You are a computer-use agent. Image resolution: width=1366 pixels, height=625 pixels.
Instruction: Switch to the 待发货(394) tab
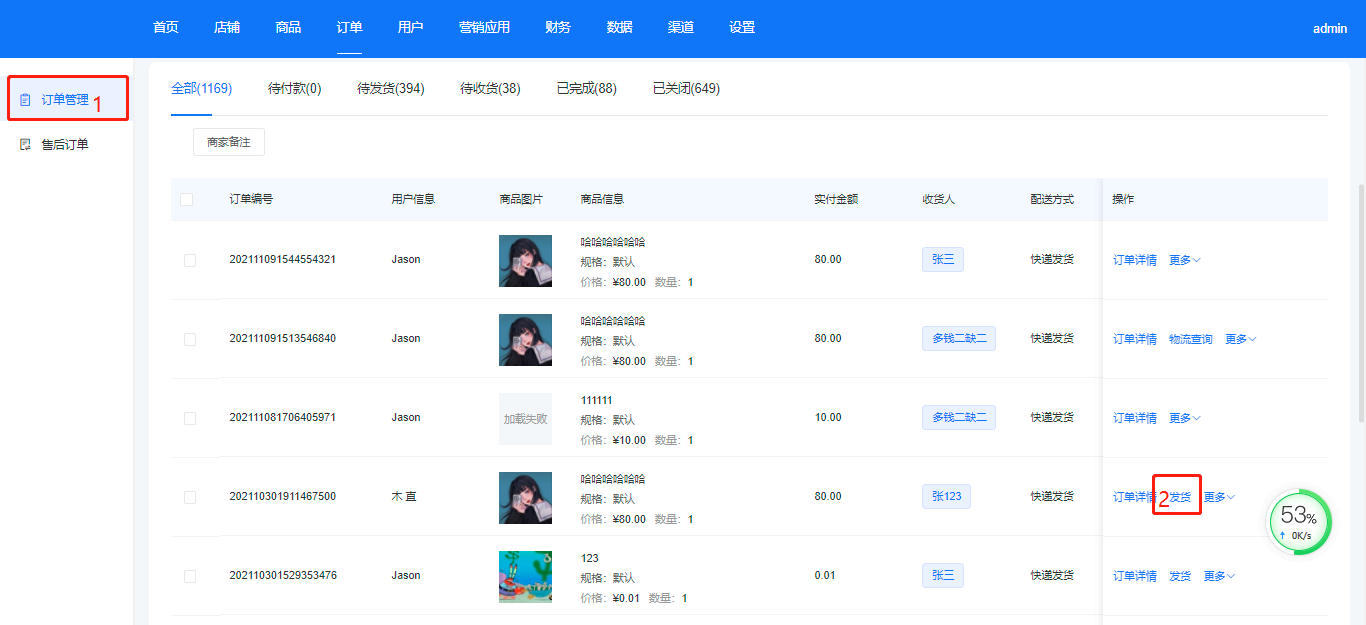390,89
